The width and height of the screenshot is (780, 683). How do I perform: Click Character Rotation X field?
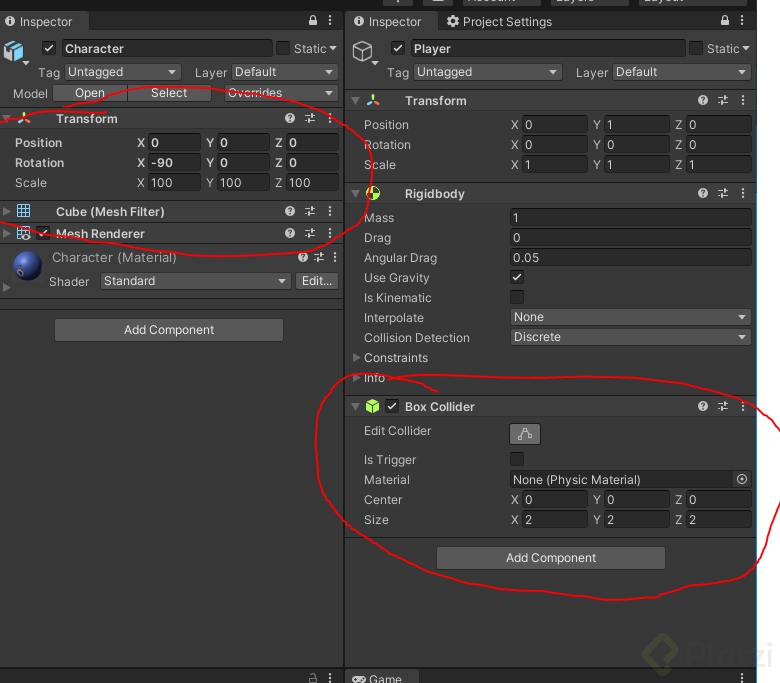174,163
